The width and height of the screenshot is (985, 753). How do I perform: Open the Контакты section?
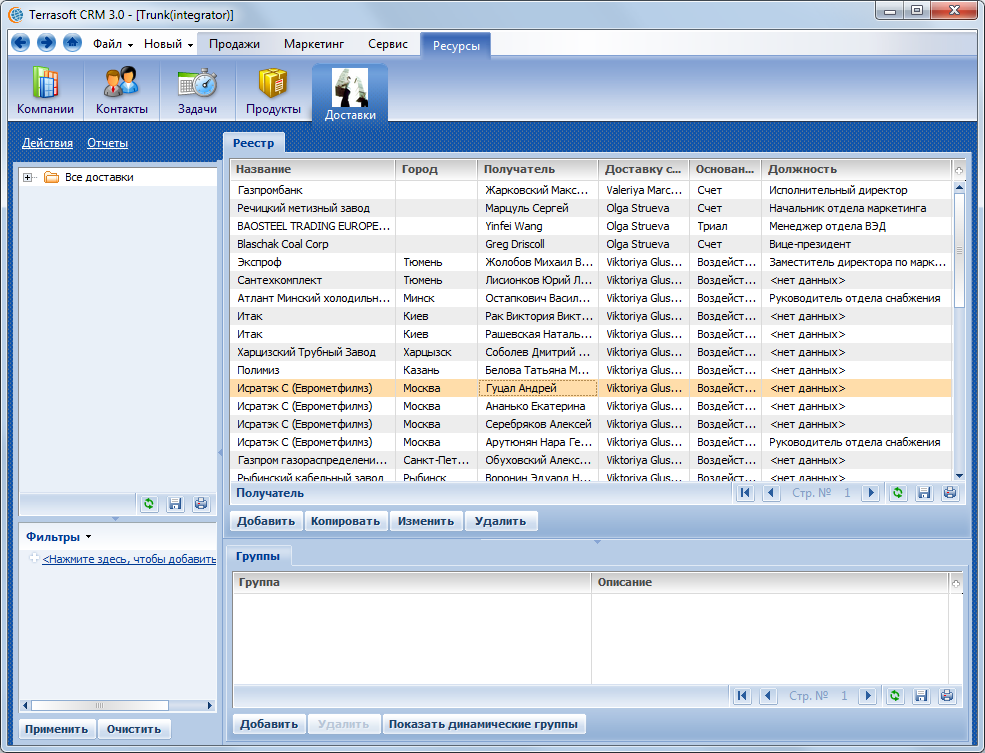[x=121, y=91]
